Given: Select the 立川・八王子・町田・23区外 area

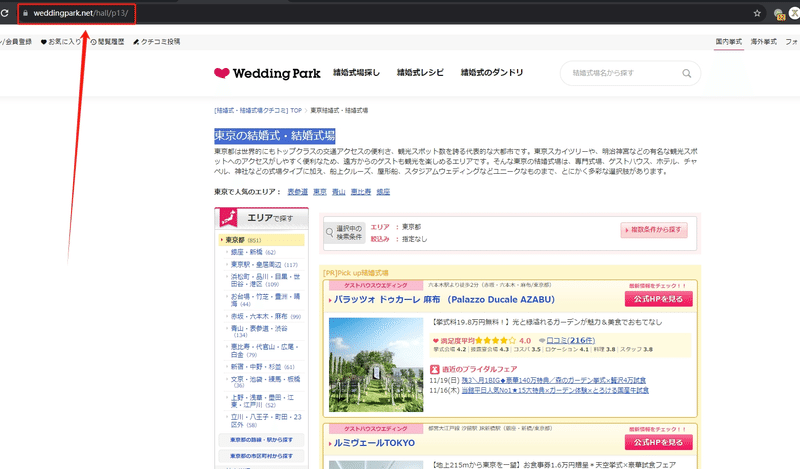Looking at the screenshot, I should coord(266,421).
